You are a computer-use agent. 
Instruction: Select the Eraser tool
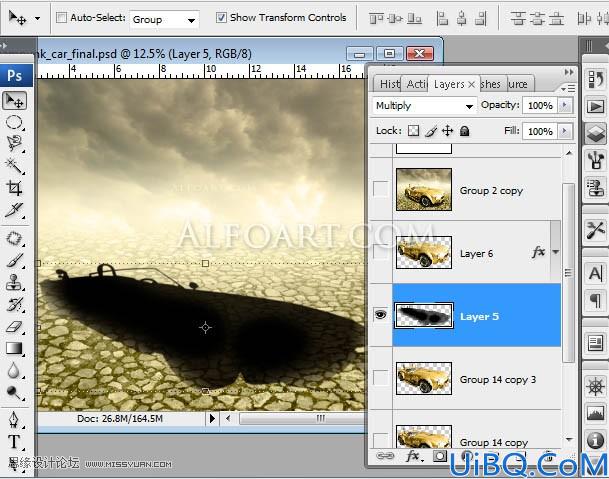coord(14,327)
